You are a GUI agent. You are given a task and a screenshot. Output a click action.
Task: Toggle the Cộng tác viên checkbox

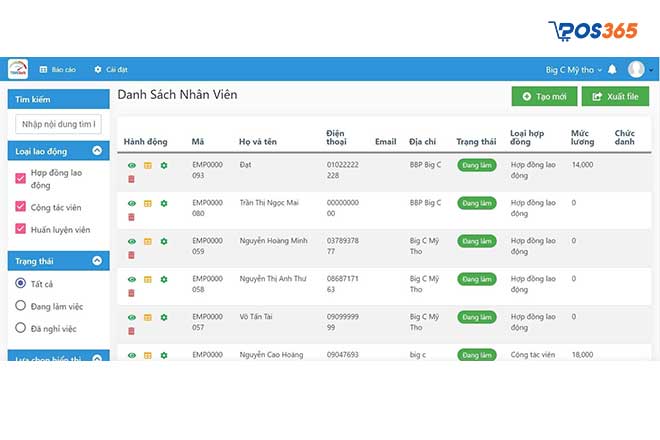click(21, 206)
